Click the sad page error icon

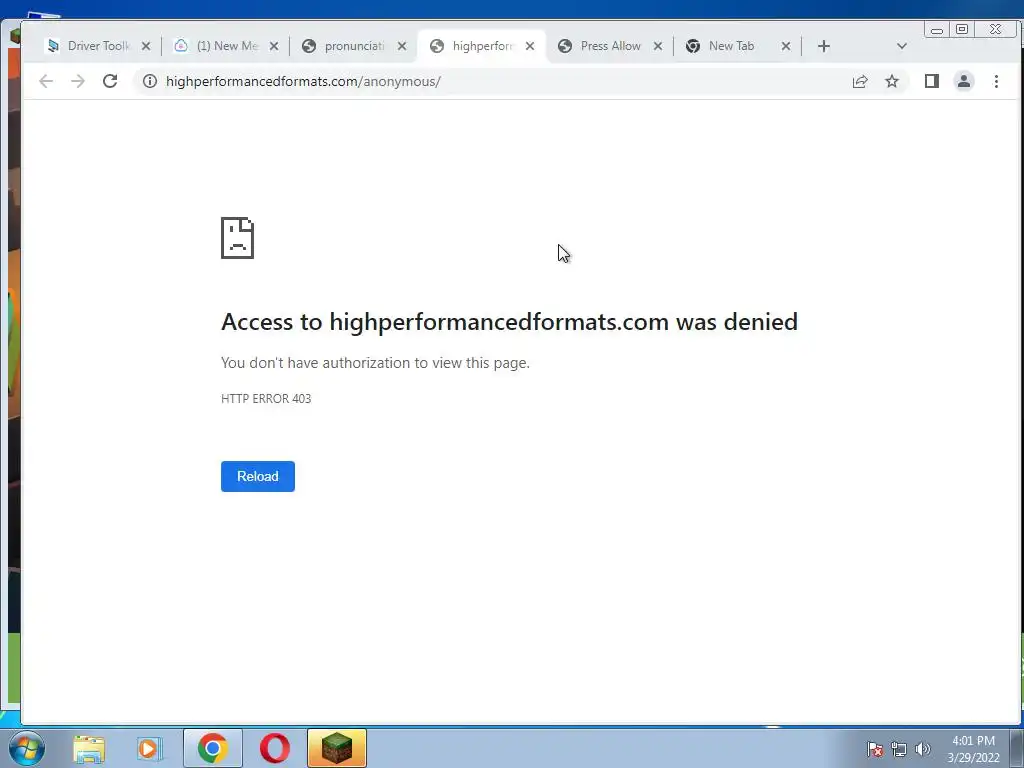(237, 238)
